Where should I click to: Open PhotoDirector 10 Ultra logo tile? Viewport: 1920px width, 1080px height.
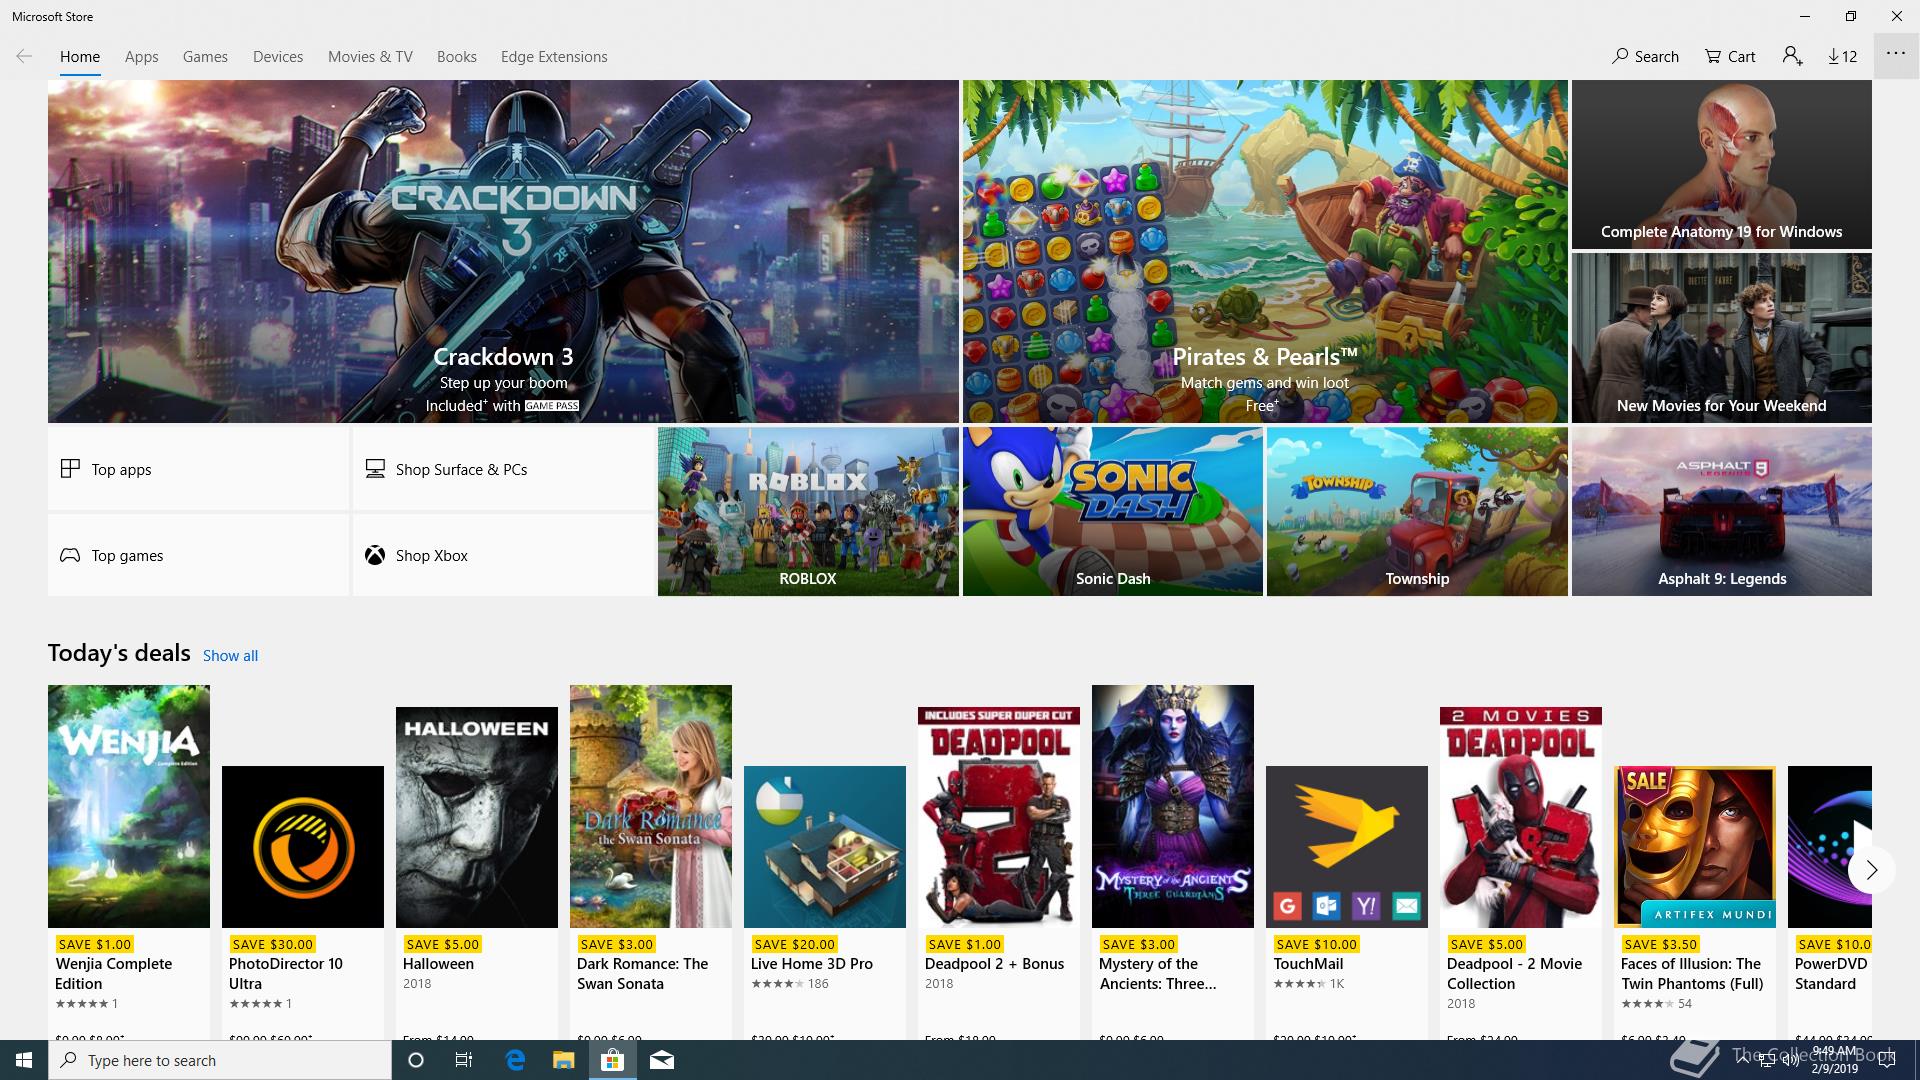point(303,847)
